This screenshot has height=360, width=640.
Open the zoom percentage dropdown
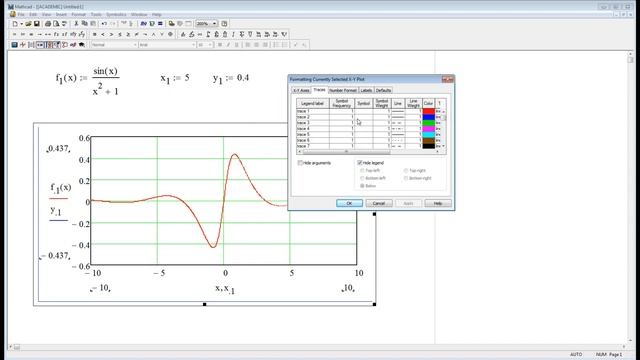click(214, 24)
